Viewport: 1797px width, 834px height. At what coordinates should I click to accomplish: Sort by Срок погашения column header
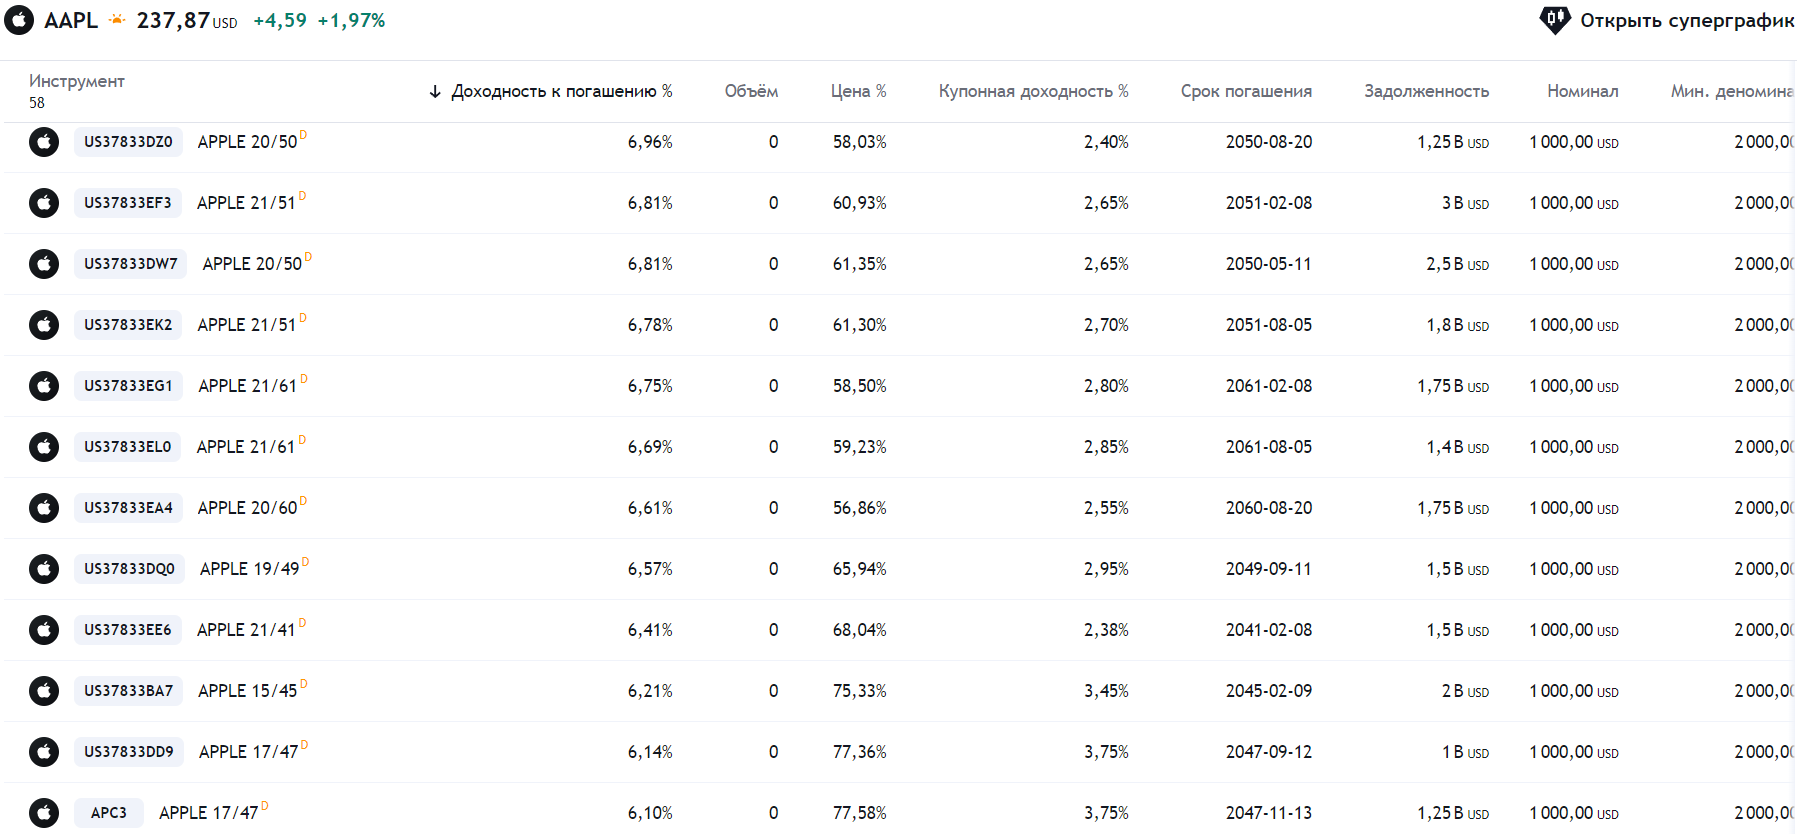click(1245, 91)
